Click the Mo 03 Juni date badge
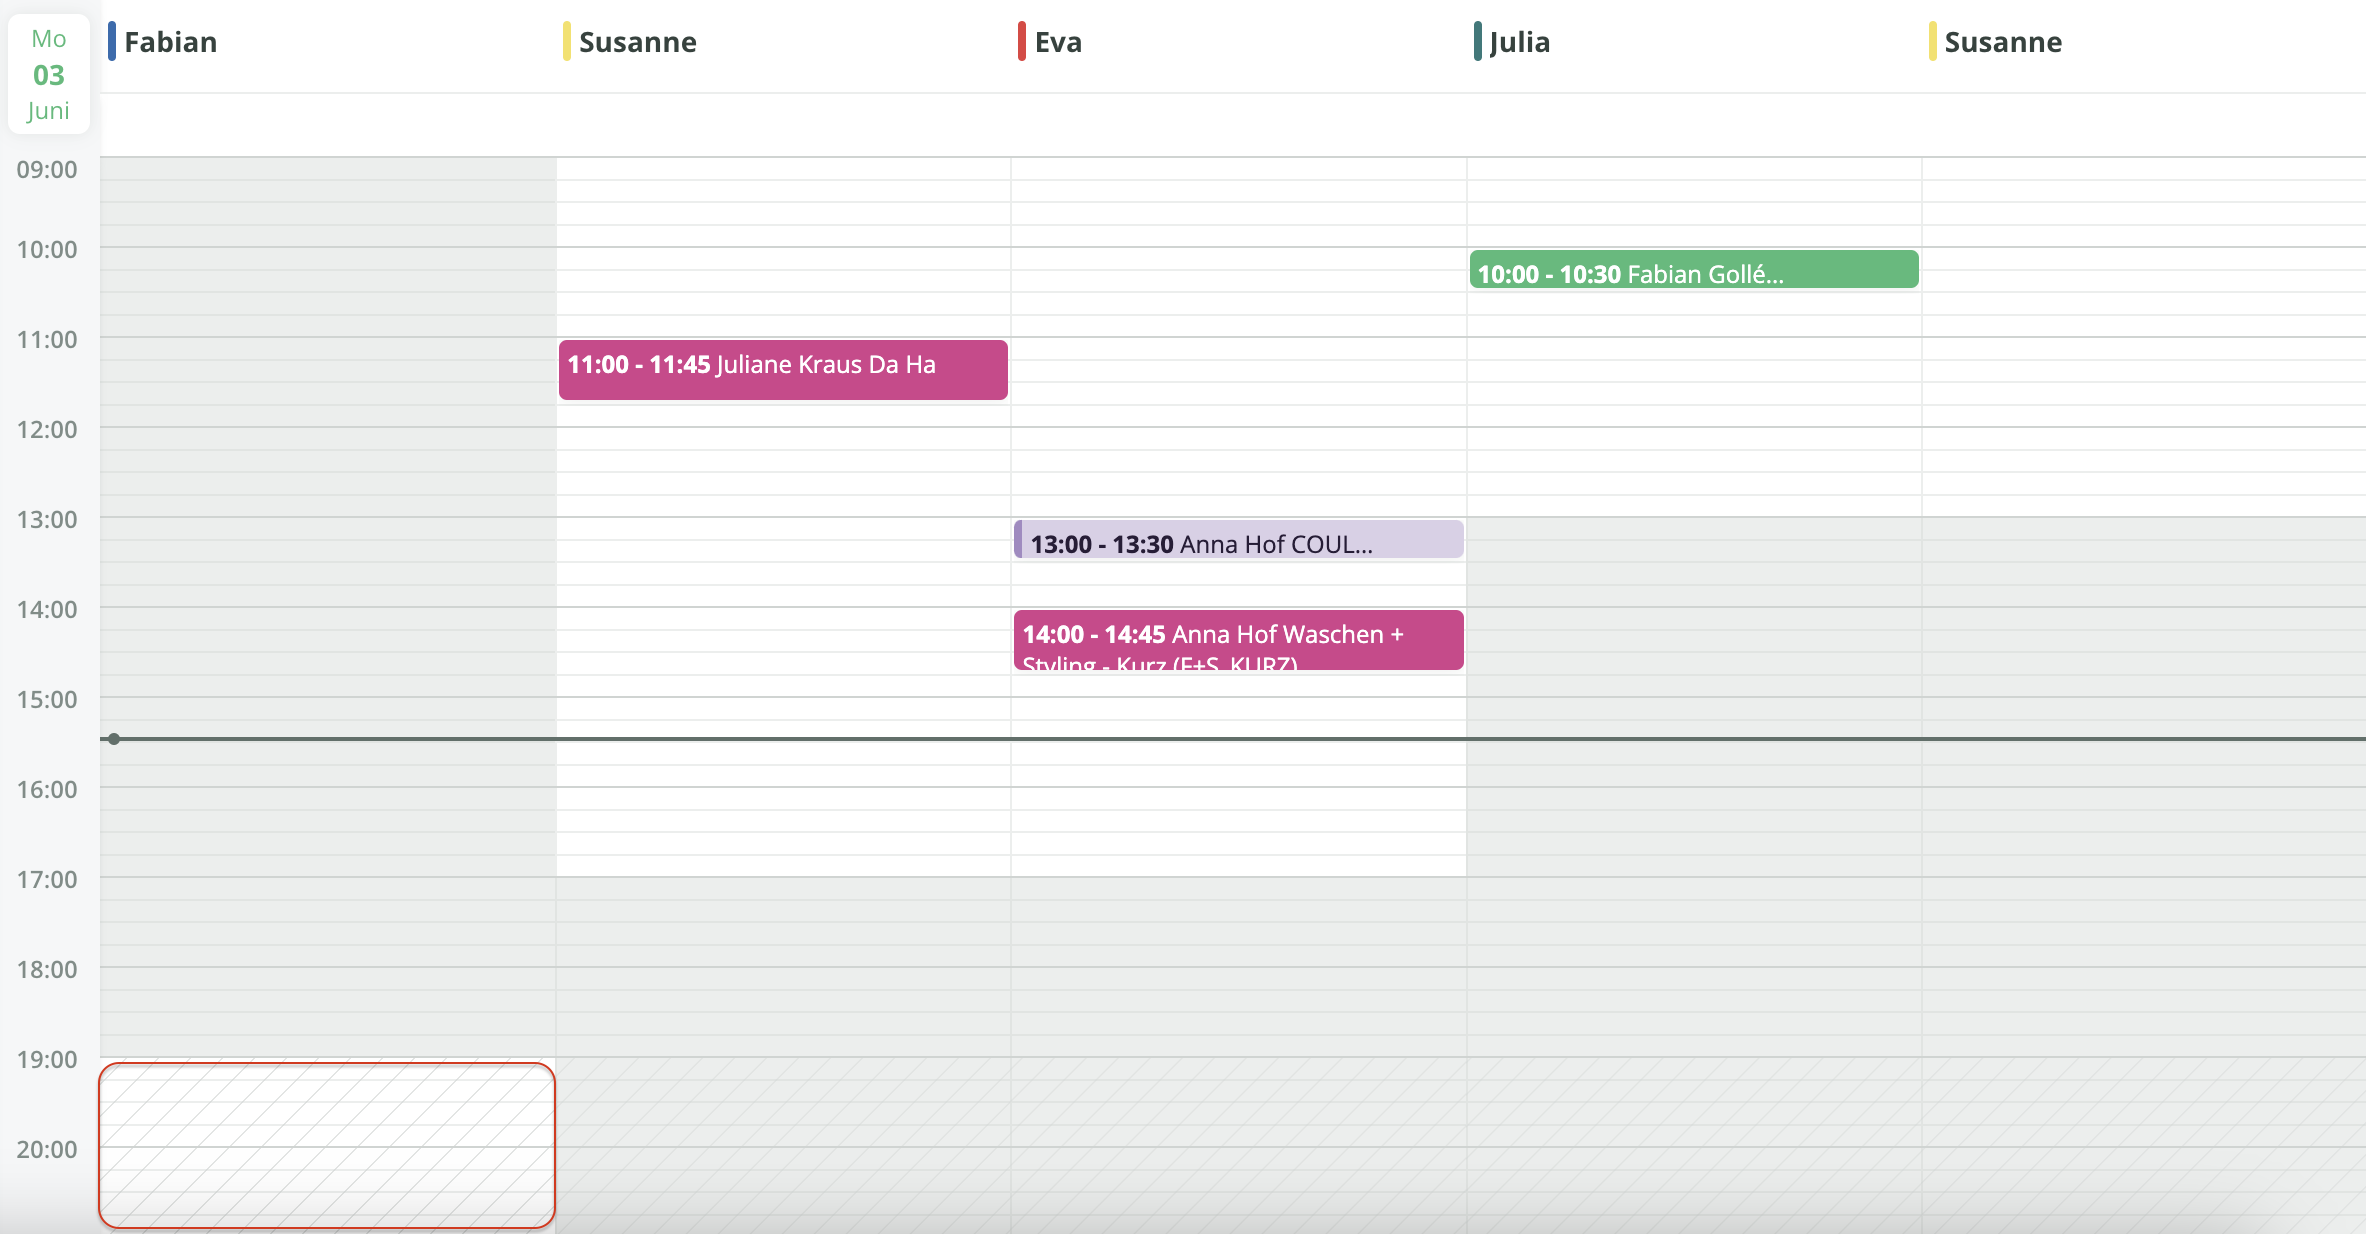The image size is (2366, 1234). pos(49,75)
